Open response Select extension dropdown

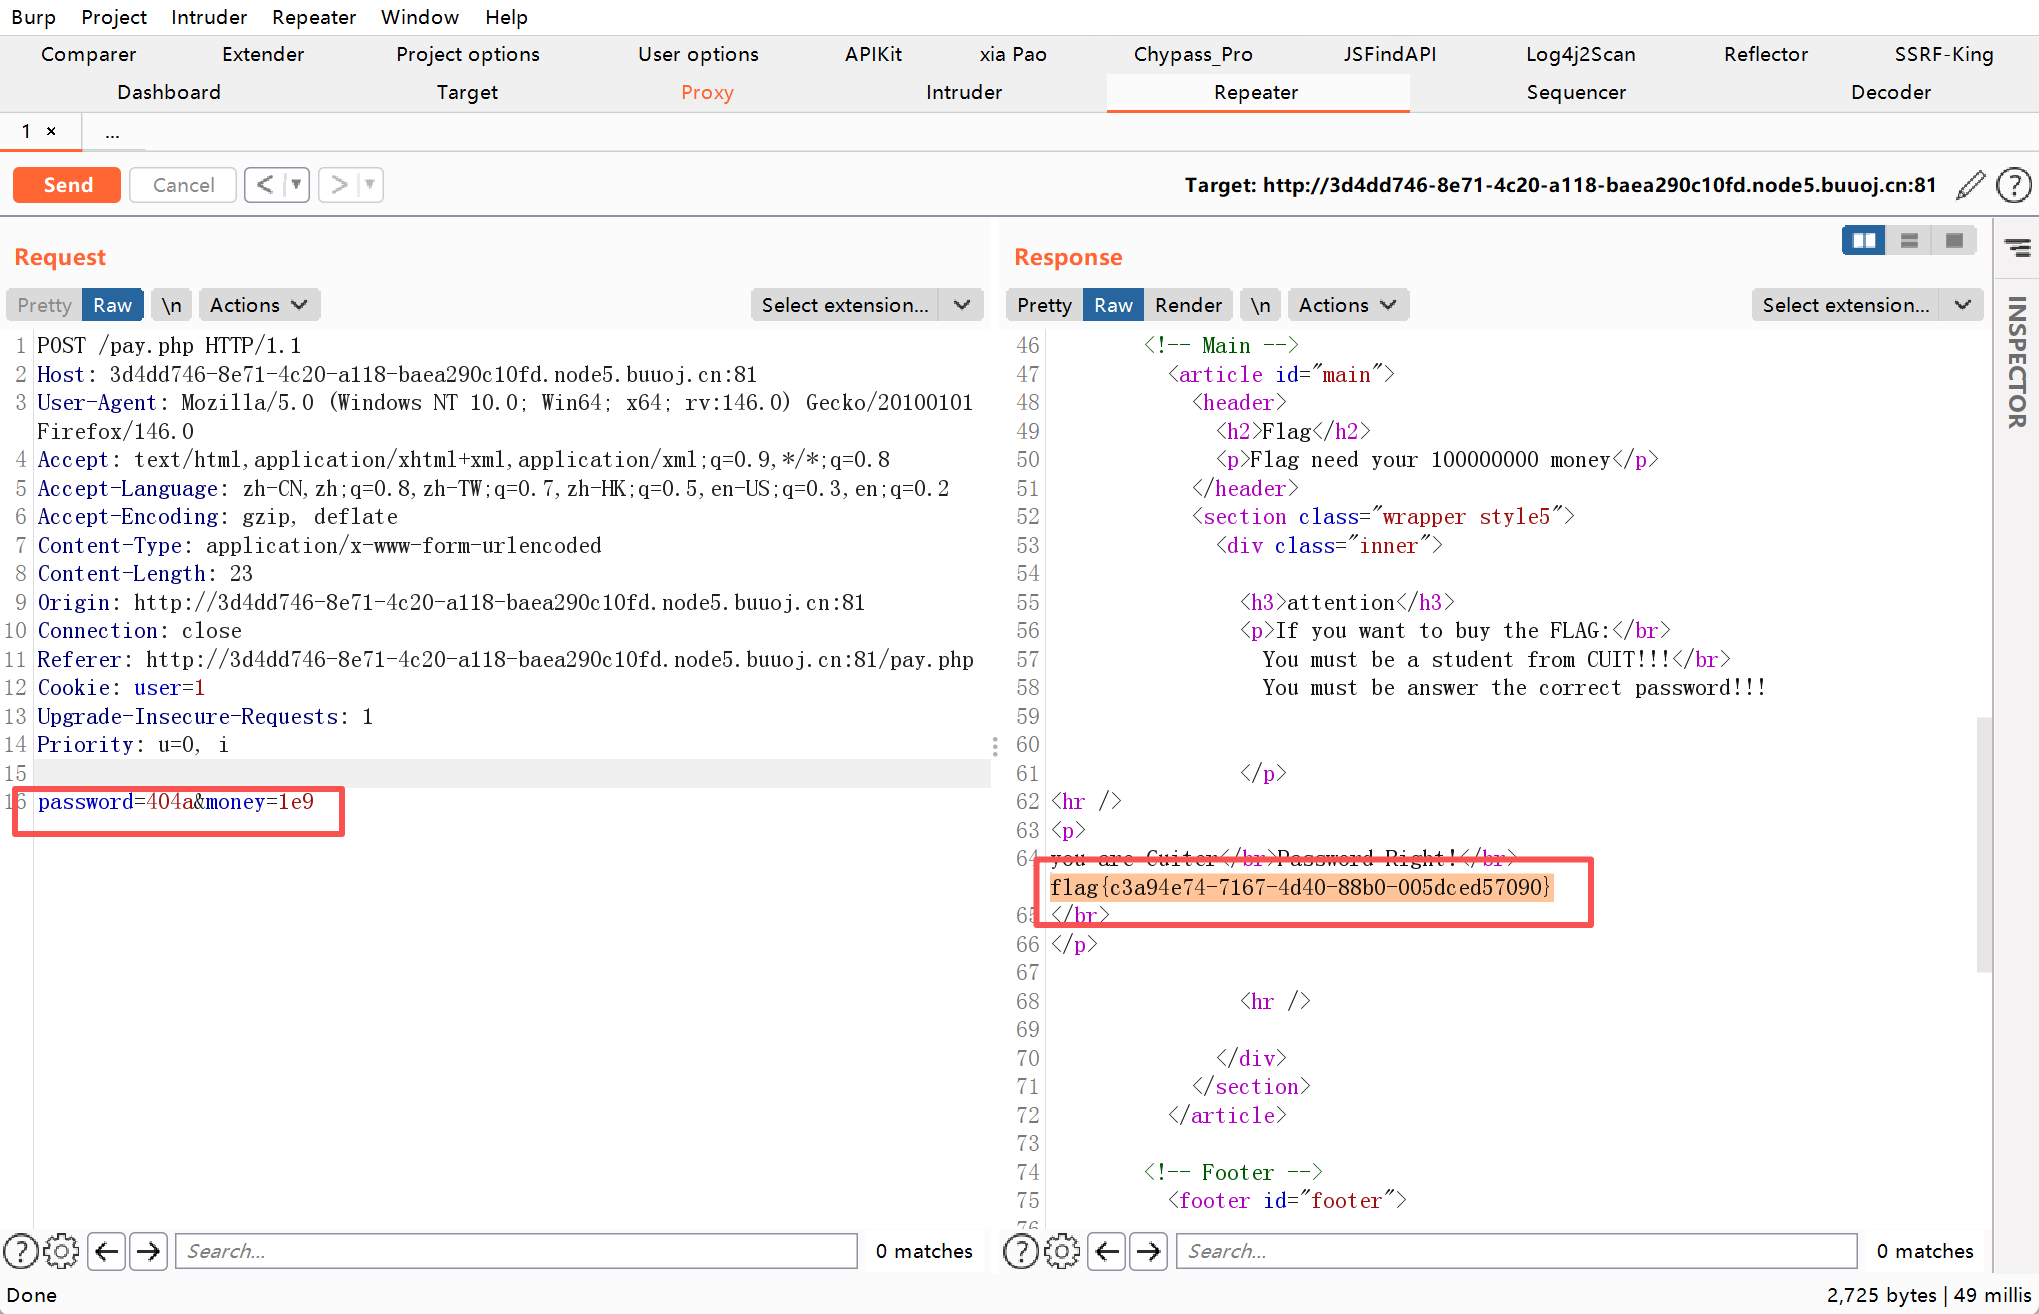point(1865,305)
